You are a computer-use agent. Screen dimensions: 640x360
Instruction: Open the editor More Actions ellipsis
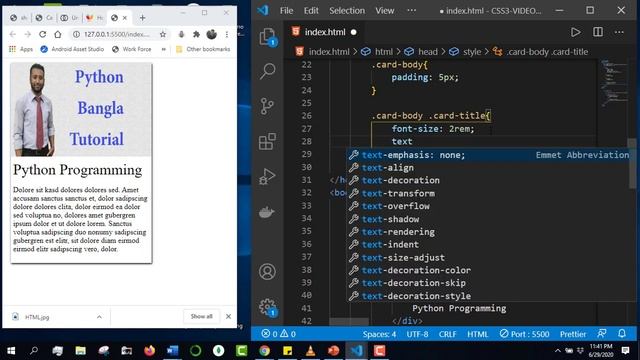[619, 32]
